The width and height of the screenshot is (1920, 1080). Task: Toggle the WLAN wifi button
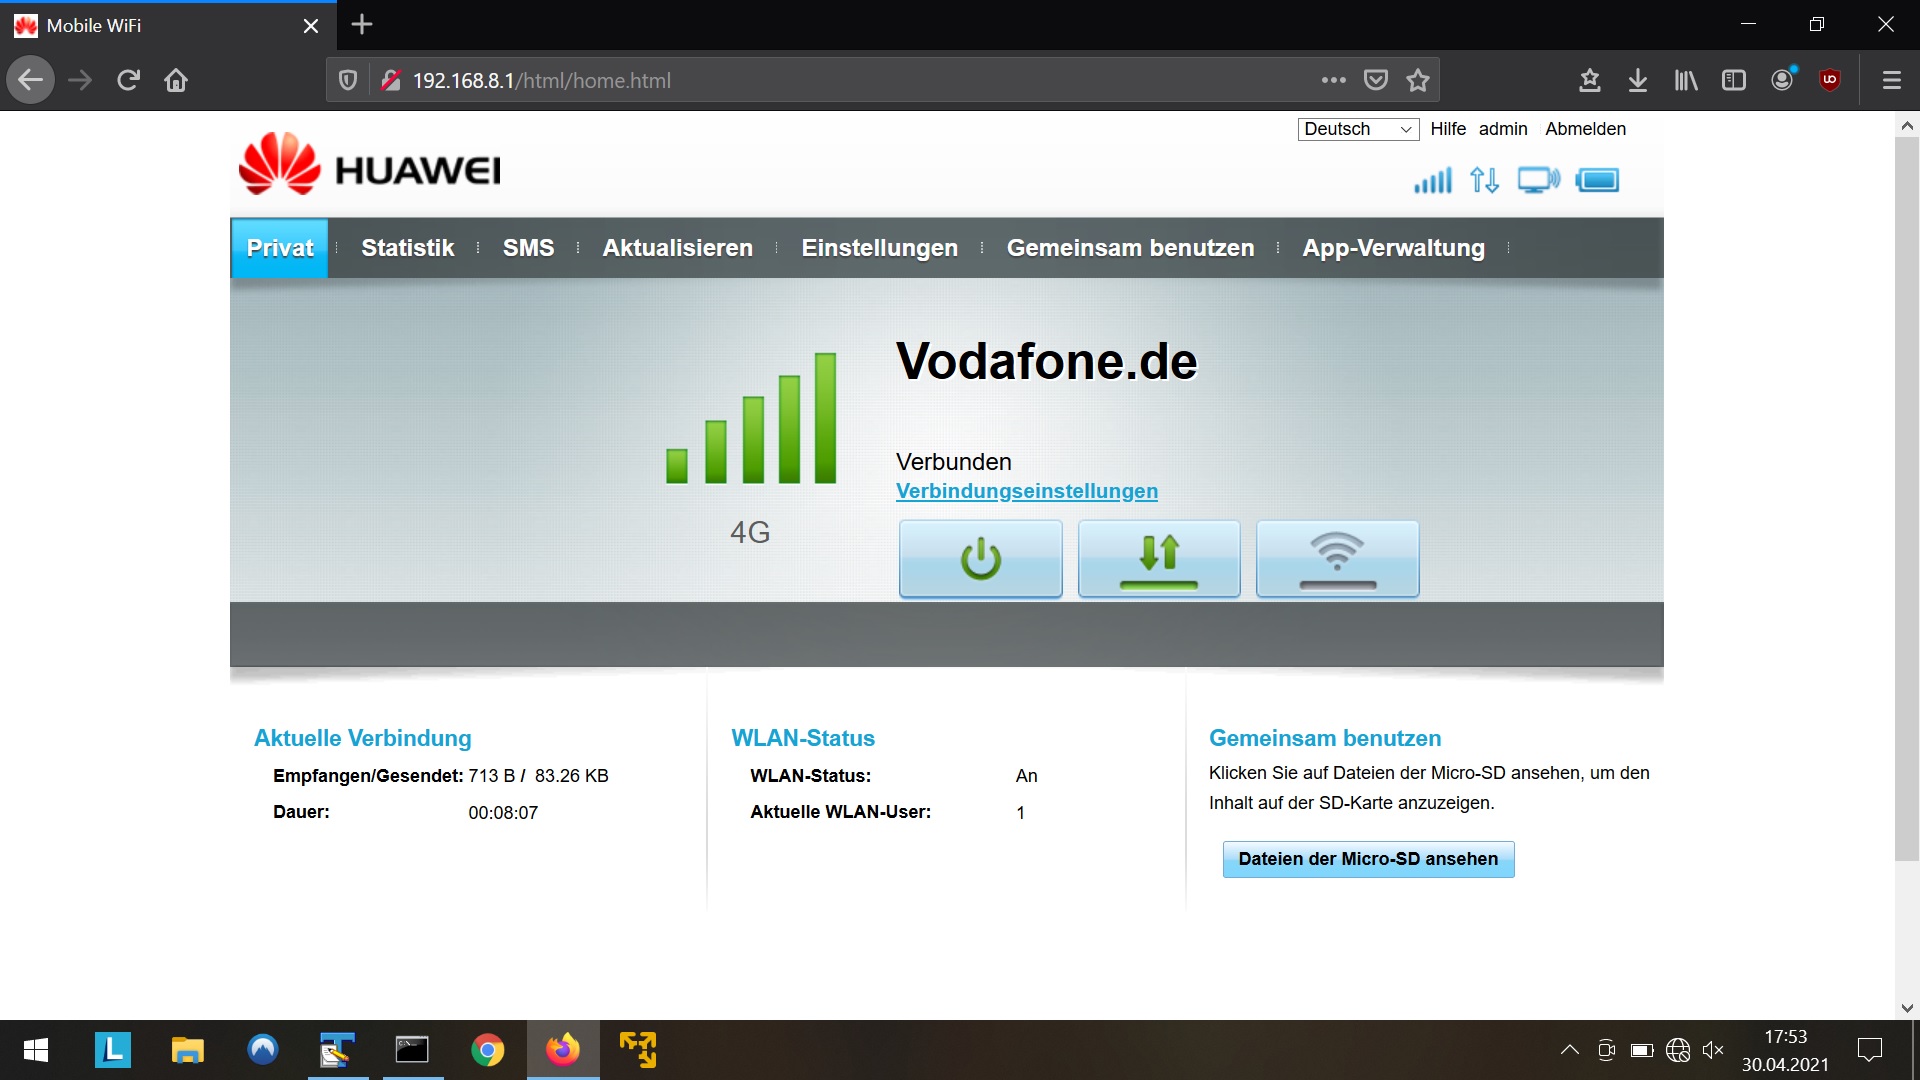[x=1337, y=559]
